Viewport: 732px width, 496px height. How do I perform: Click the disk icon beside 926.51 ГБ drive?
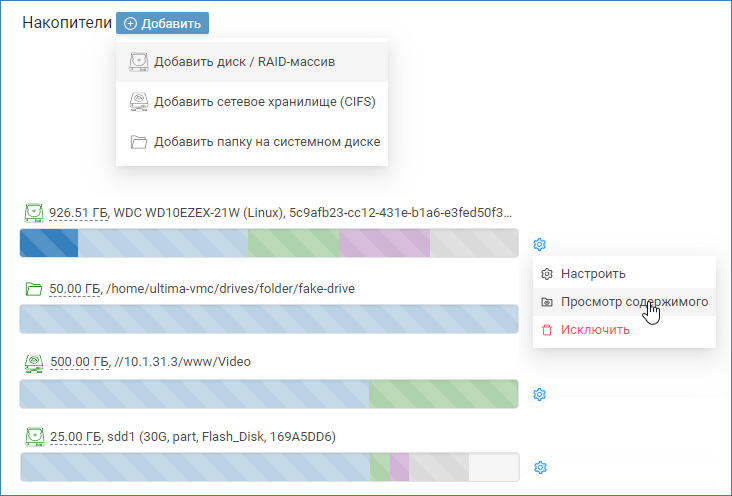pyautogui.click(x=34, y=213)
